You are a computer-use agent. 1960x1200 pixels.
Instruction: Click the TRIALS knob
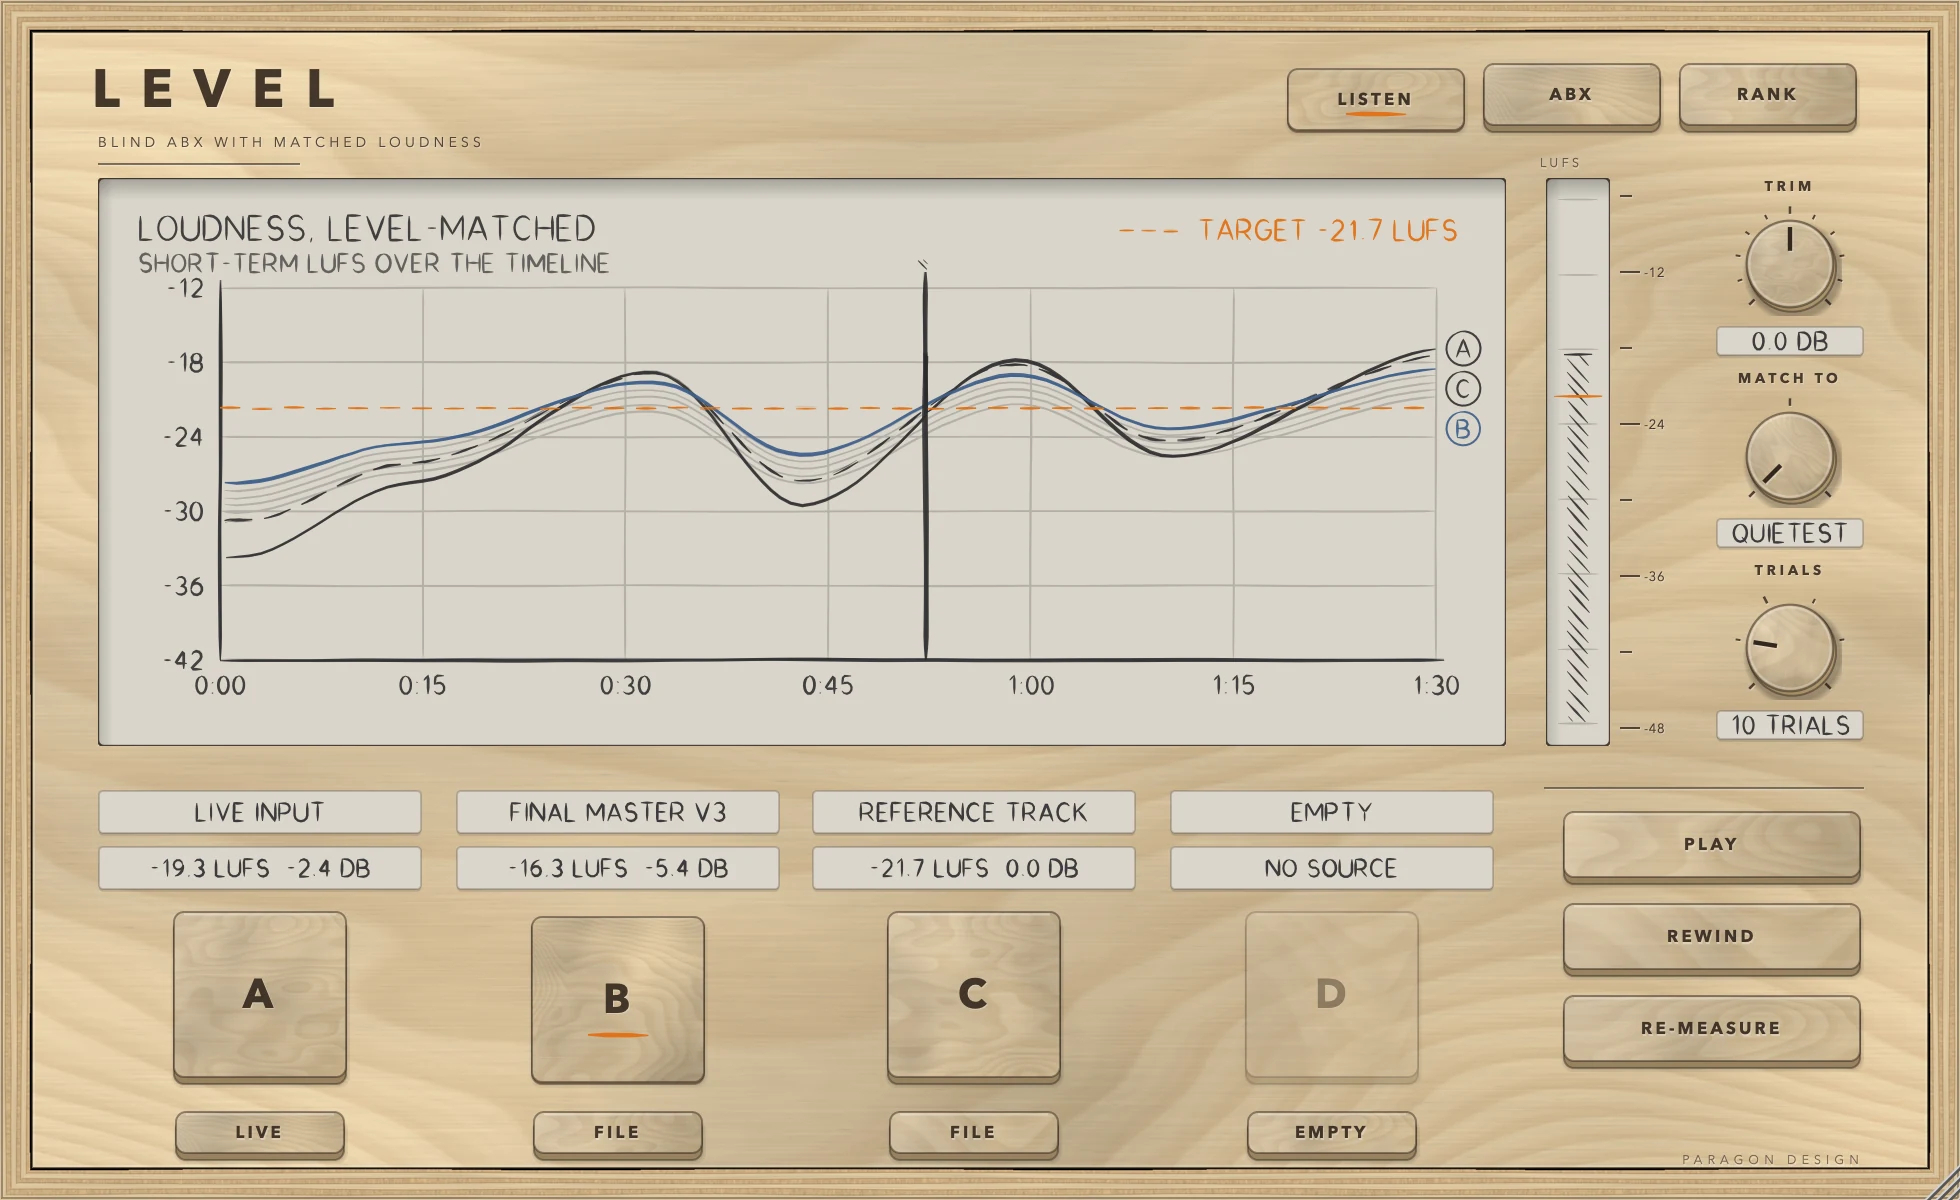coord(1789,649)
